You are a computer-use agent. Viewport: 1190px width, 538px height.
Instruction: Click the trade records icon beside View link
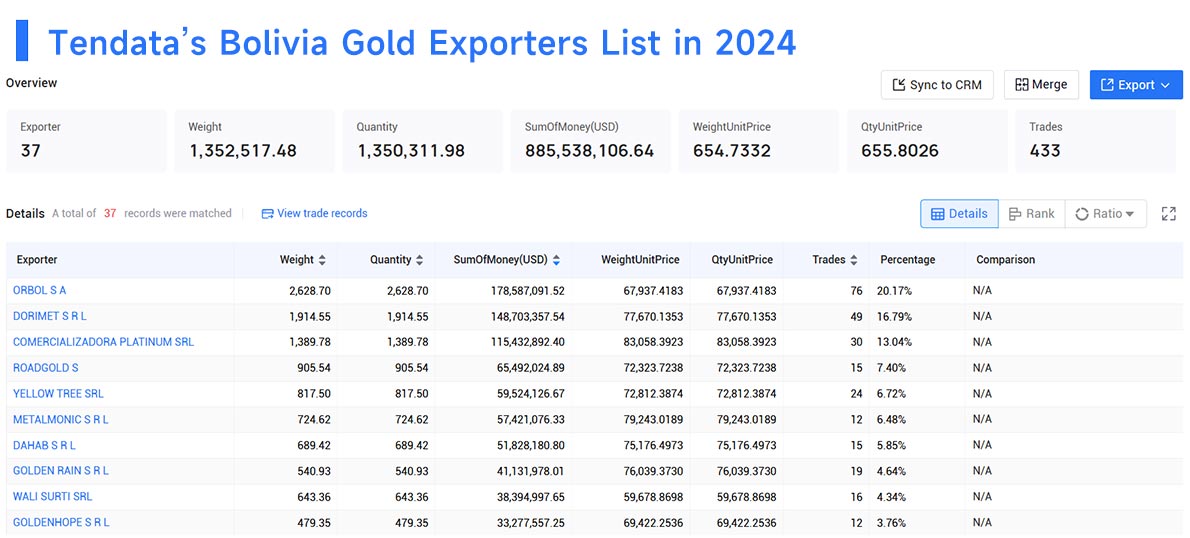(267, 214)
